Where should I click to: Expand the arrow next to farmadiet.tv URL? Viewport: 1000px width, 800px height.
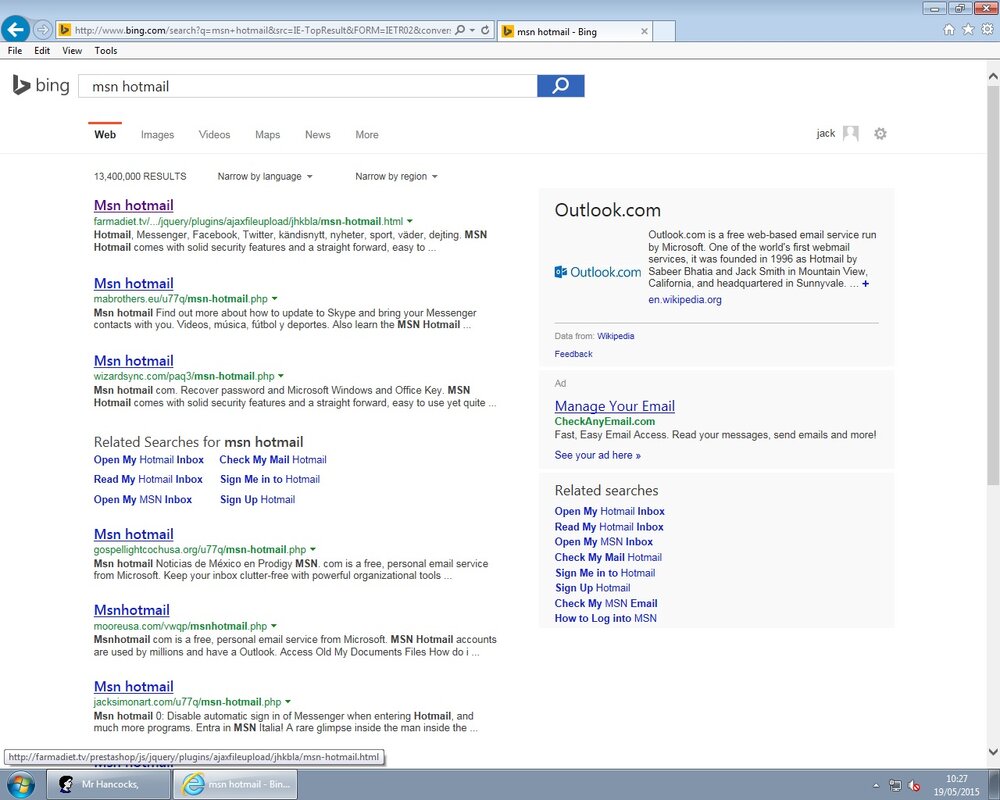point(409,221)
